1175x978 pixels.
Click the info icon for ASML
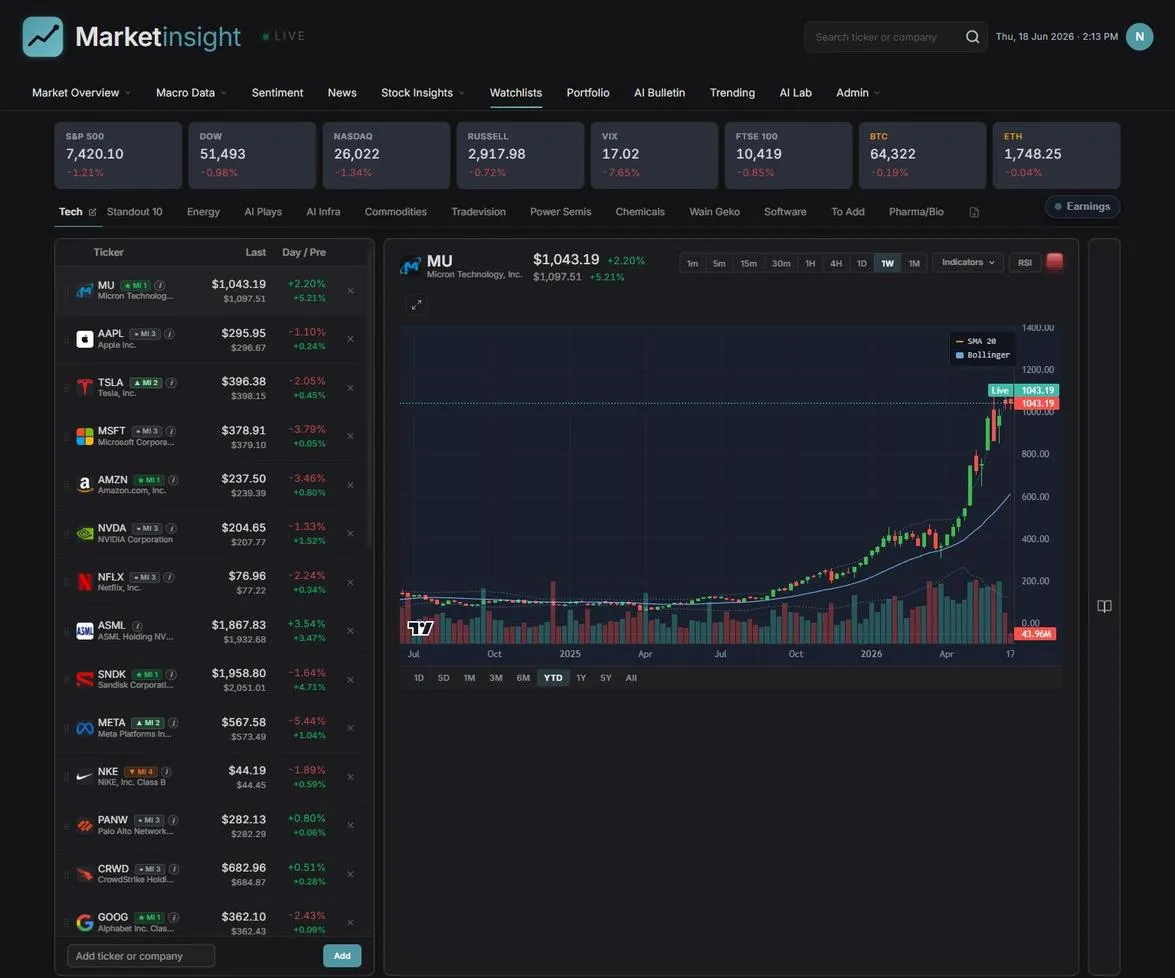pyautogui.click(x=137, y=626)
